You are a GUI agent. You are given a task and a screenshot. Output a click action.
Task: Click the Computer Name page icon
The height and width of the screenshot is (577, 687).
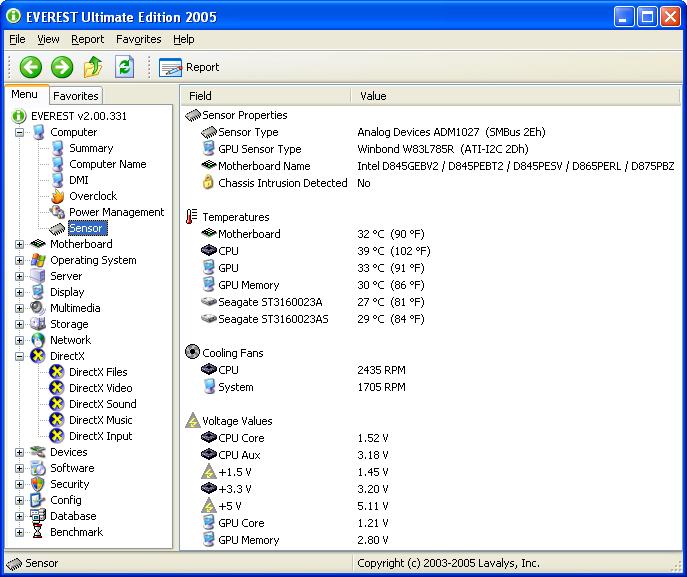[x=57, y=164]
